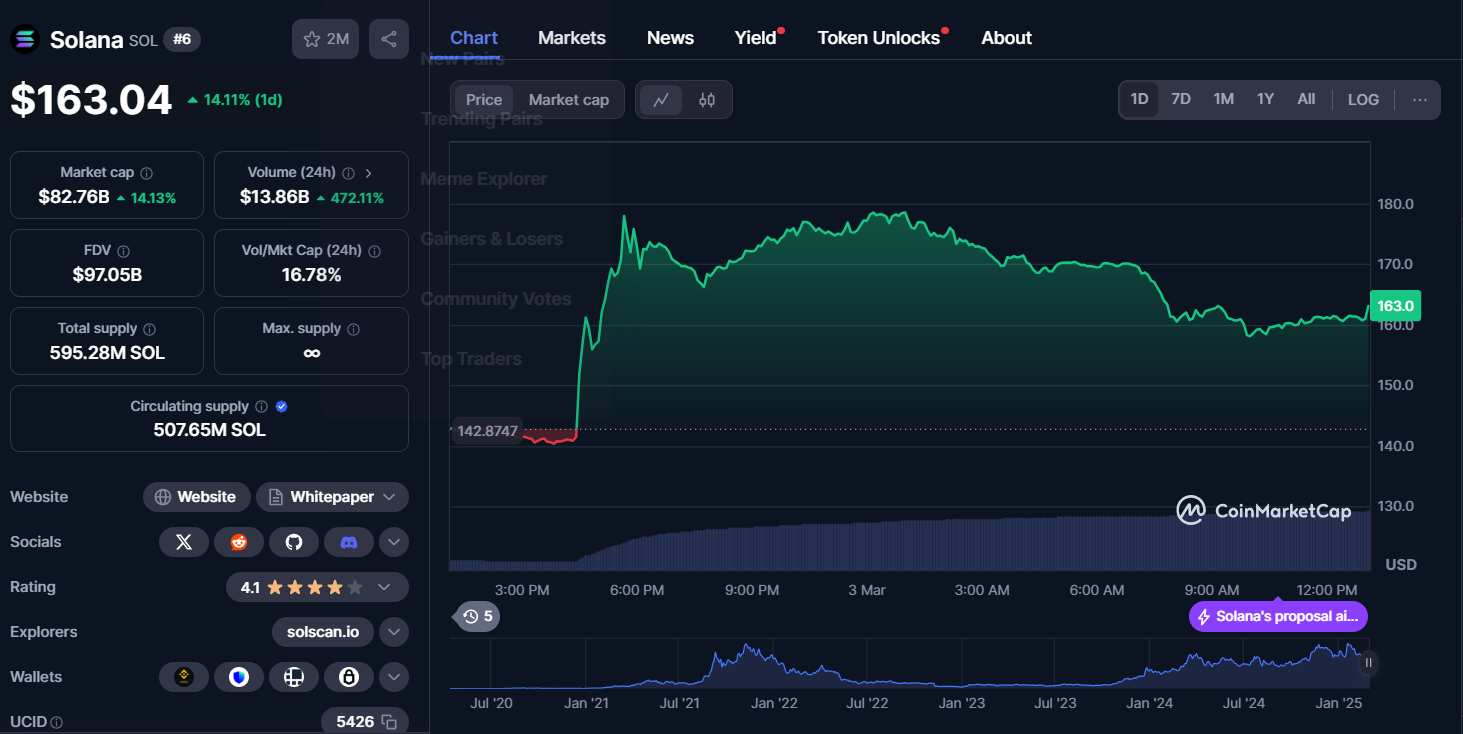Add Solana to watchlist star button
This screenshot has width=1463, height=734.
pos(326,39)
